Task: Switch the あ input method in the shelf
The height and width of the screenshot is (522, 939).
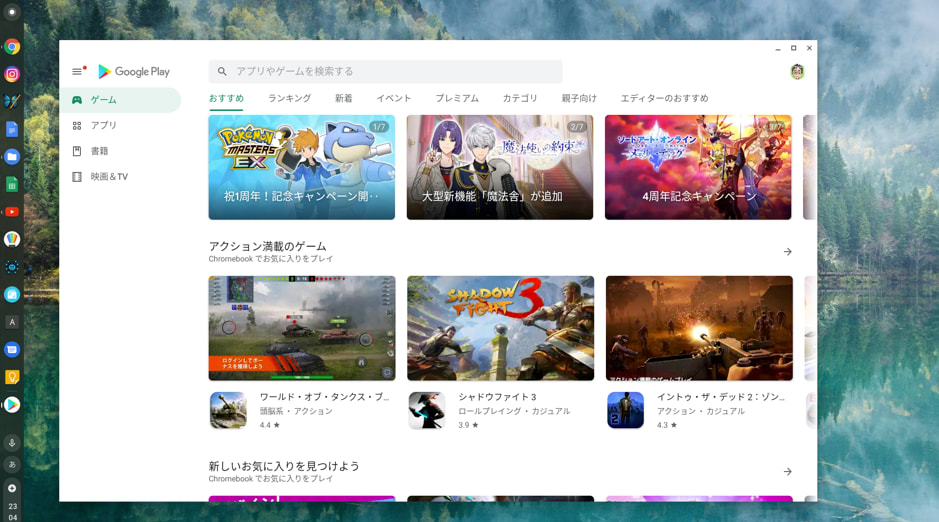Action: coord(12,465)
